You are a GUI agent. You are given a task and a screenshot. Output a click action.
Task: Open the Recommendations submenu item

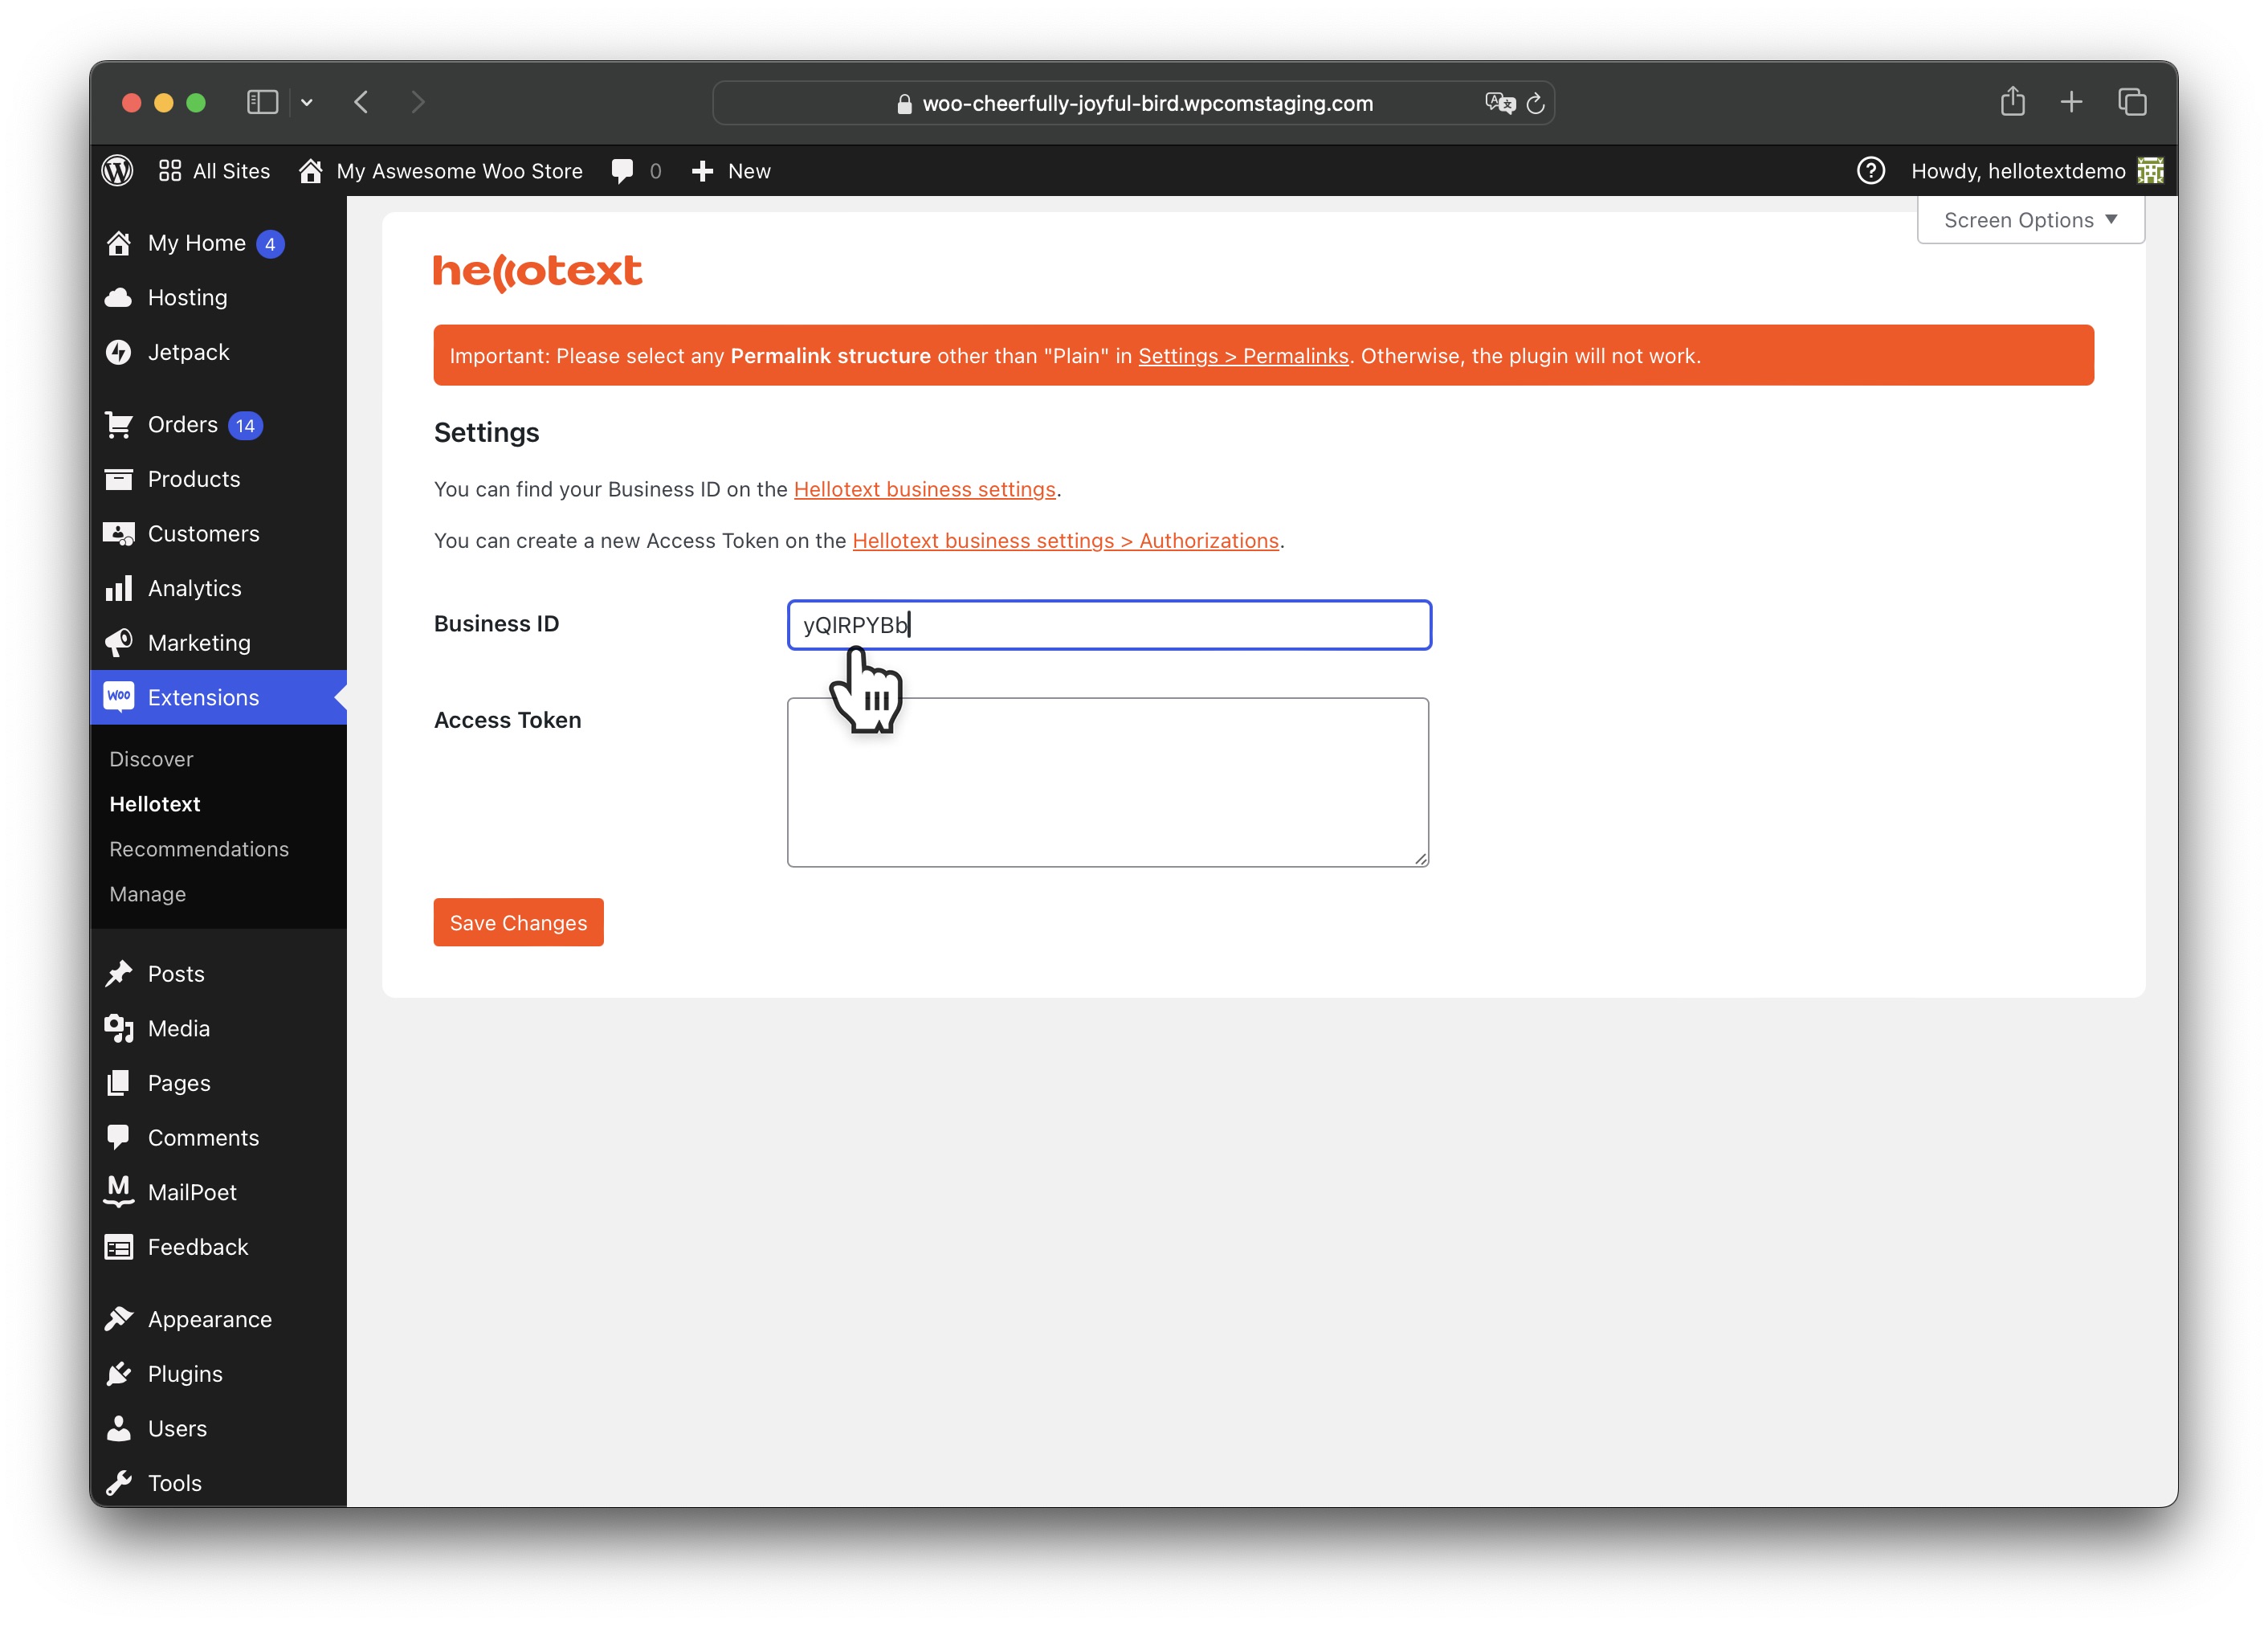(x=199, y=849)
